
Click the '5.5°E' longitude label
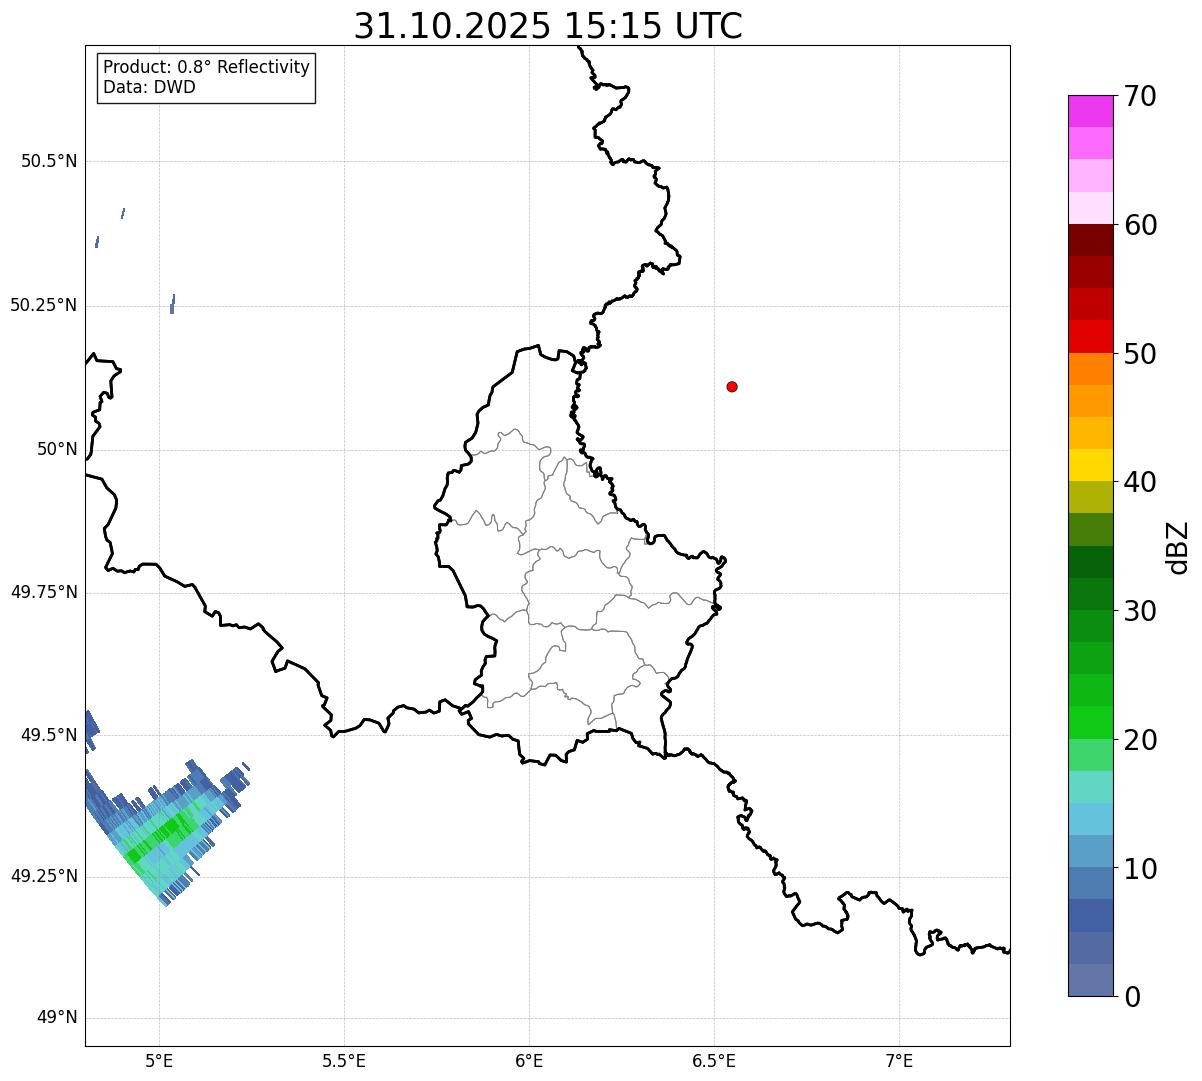click(344, 1060)
